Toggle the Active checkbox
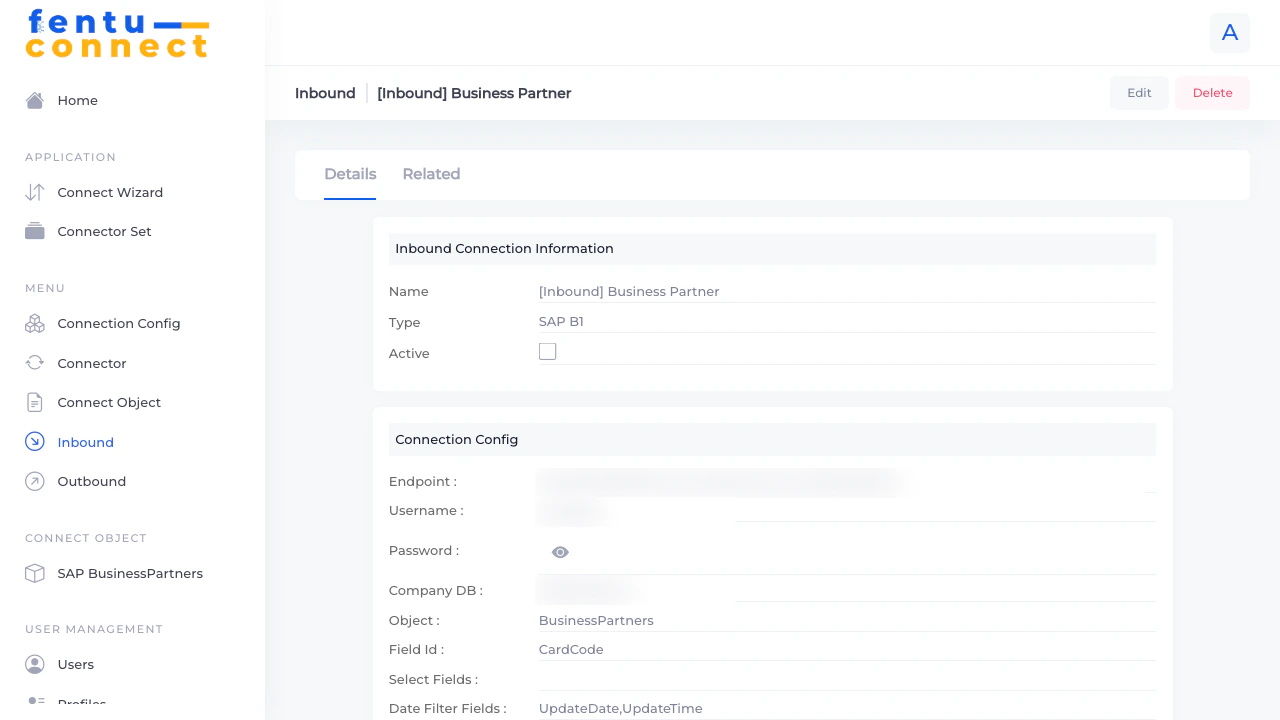This screenshot has width=1280, height=720. 547,351
